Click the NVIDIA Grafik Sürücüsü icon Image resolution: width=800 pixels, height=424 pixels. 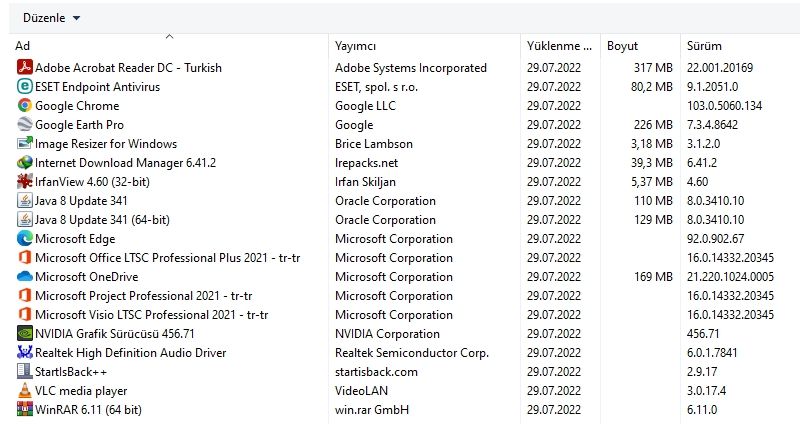[x=25, y=334]
